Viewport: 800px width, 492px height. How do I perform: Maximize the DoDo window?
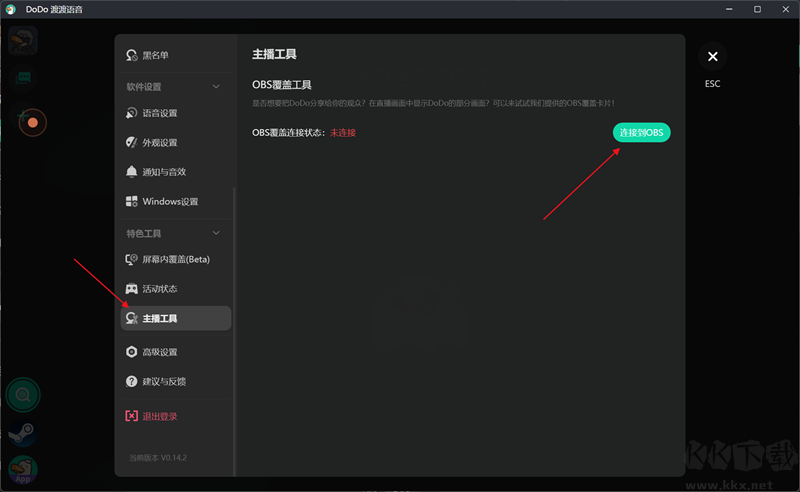point(757,9)
